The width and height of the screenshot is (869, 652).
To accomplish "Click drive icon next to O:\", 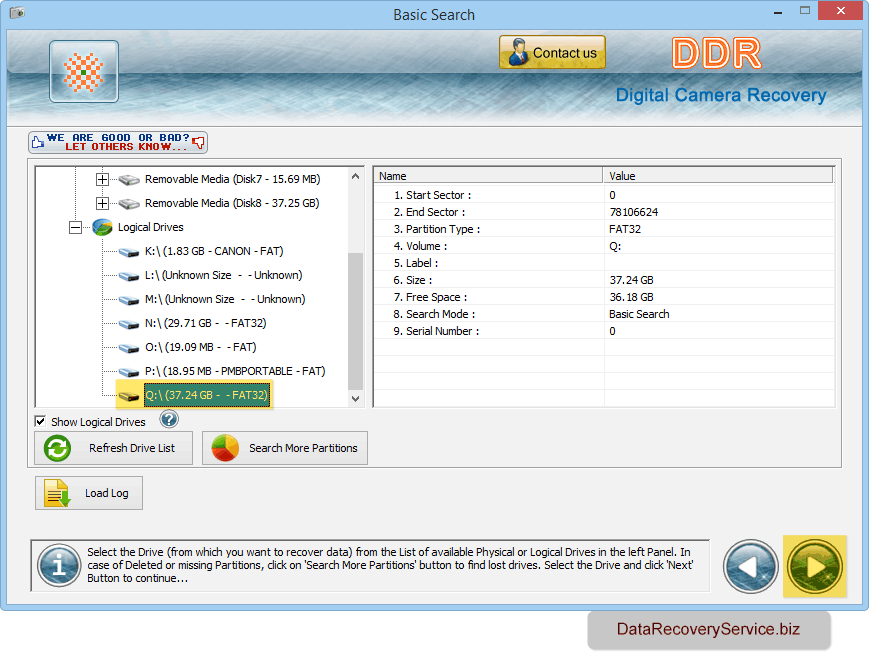I will click(129, 348).
